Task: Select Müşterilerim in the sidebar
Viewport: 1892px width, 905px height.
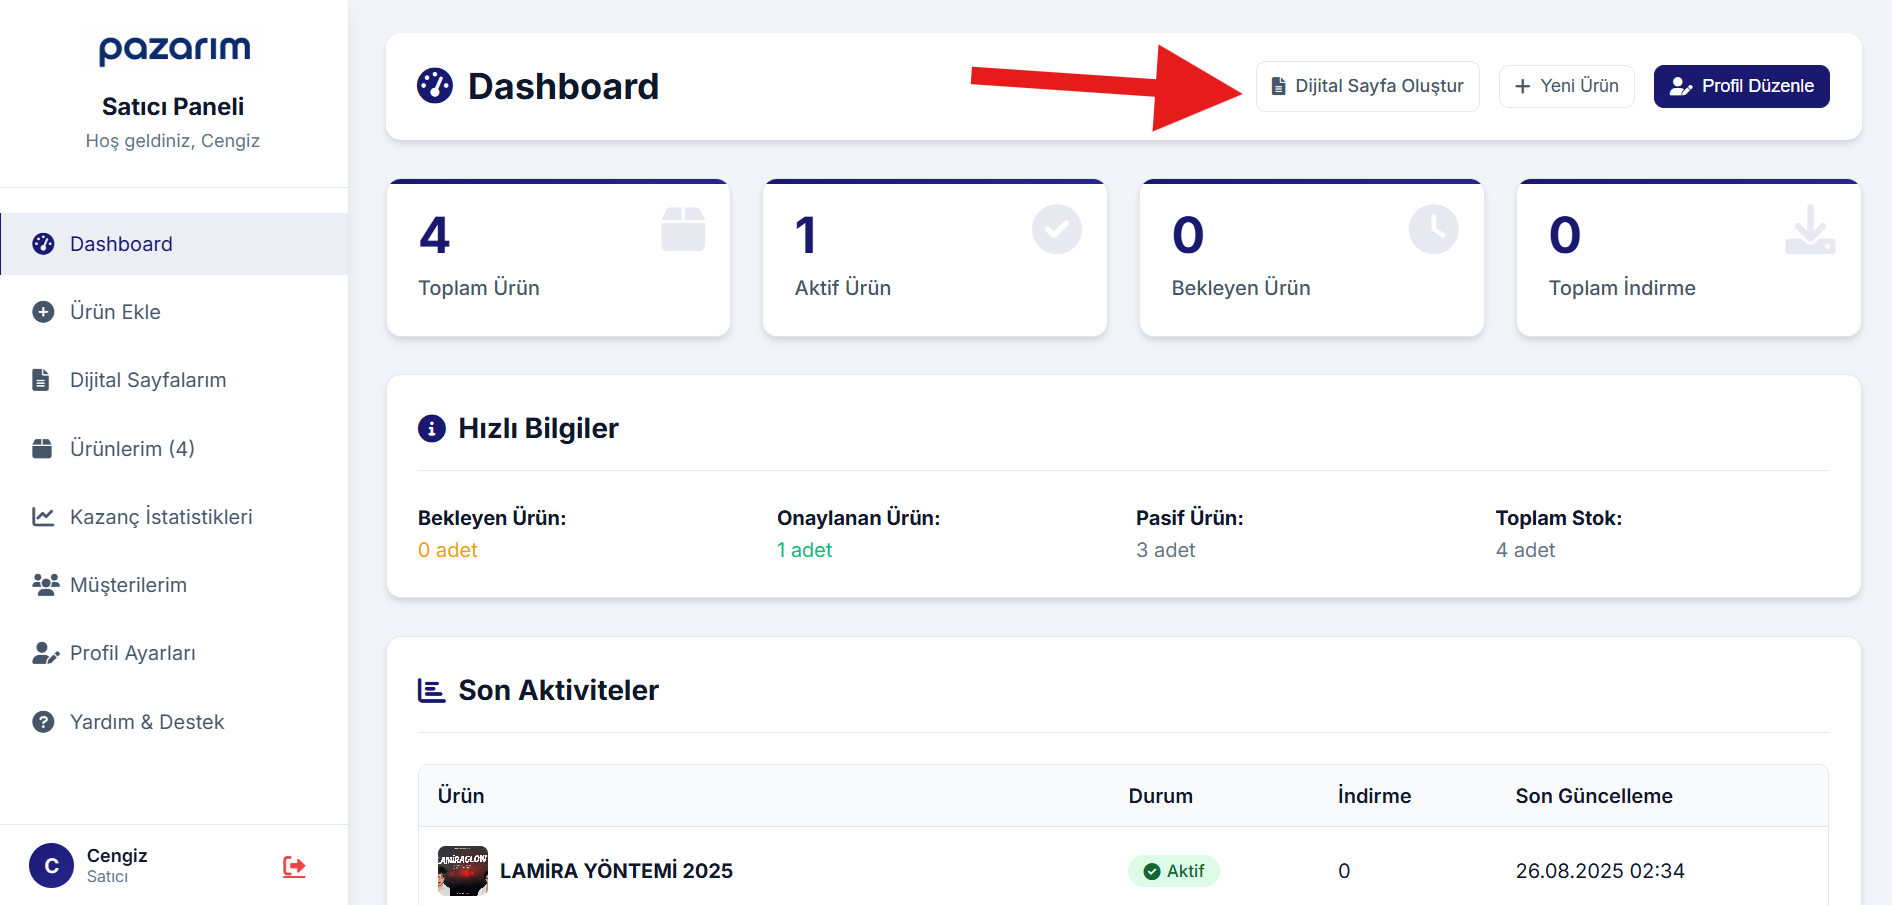Action: (128, 585)
